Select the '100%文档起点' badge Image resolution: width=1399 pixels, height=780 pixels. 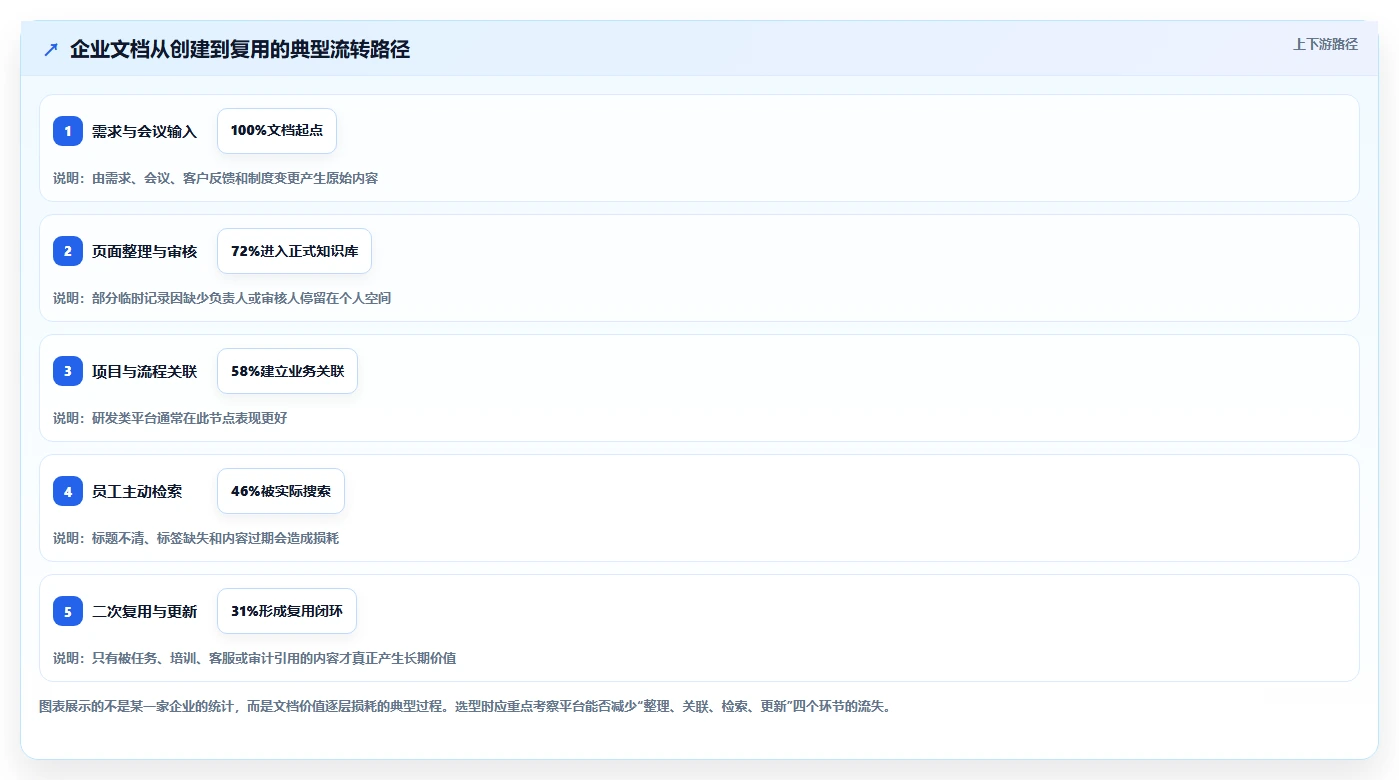click(277, 131)
